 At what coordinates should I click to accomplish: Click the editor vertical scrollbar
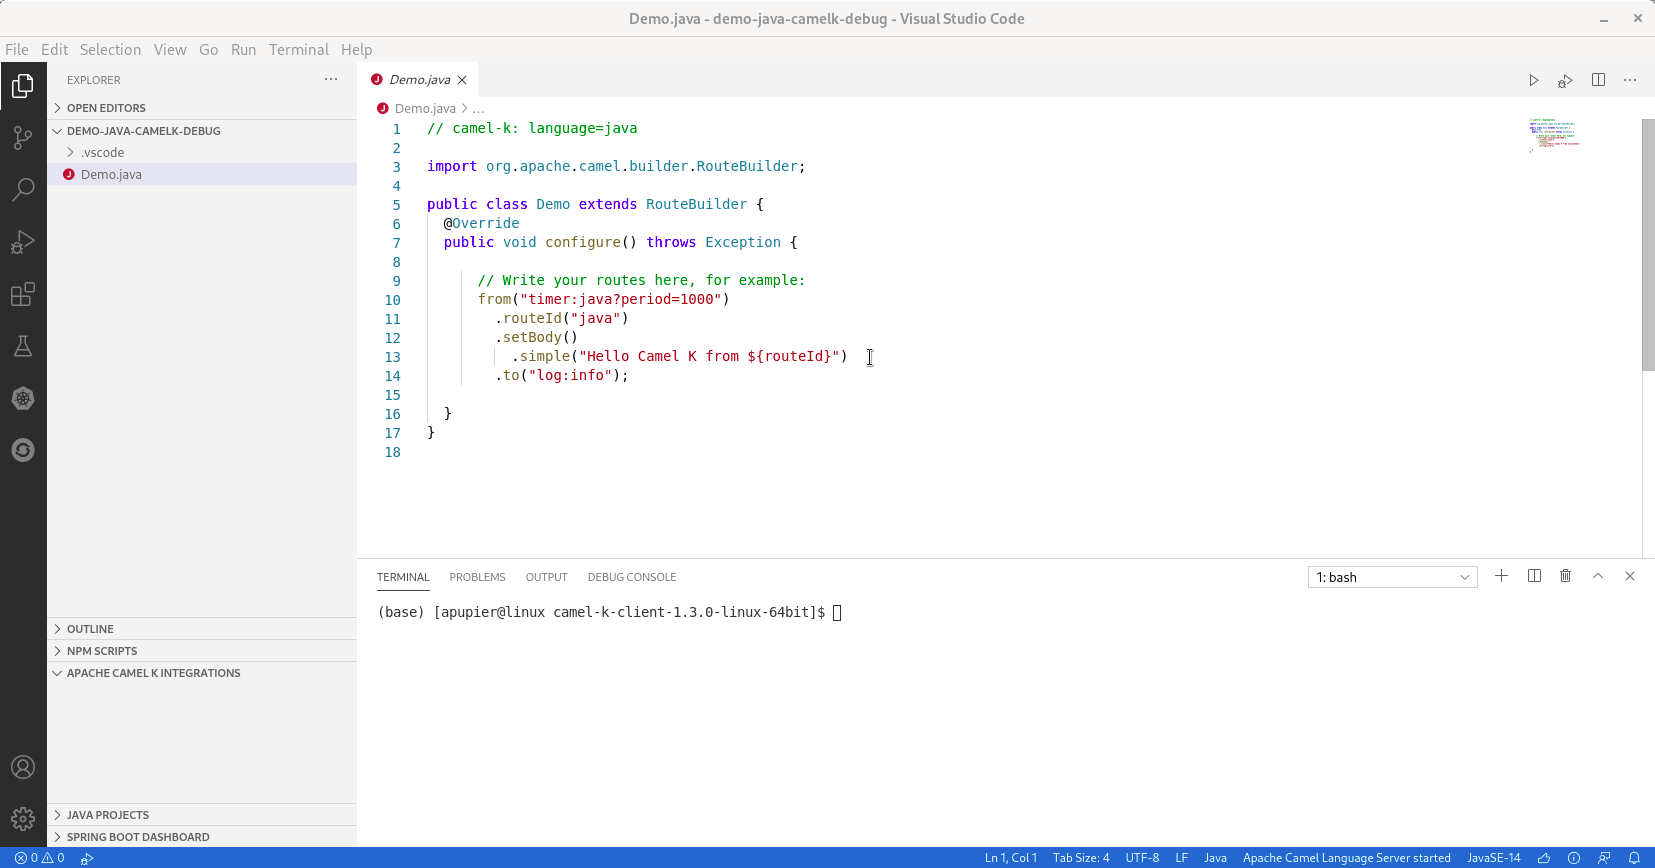click(1647, 245)
